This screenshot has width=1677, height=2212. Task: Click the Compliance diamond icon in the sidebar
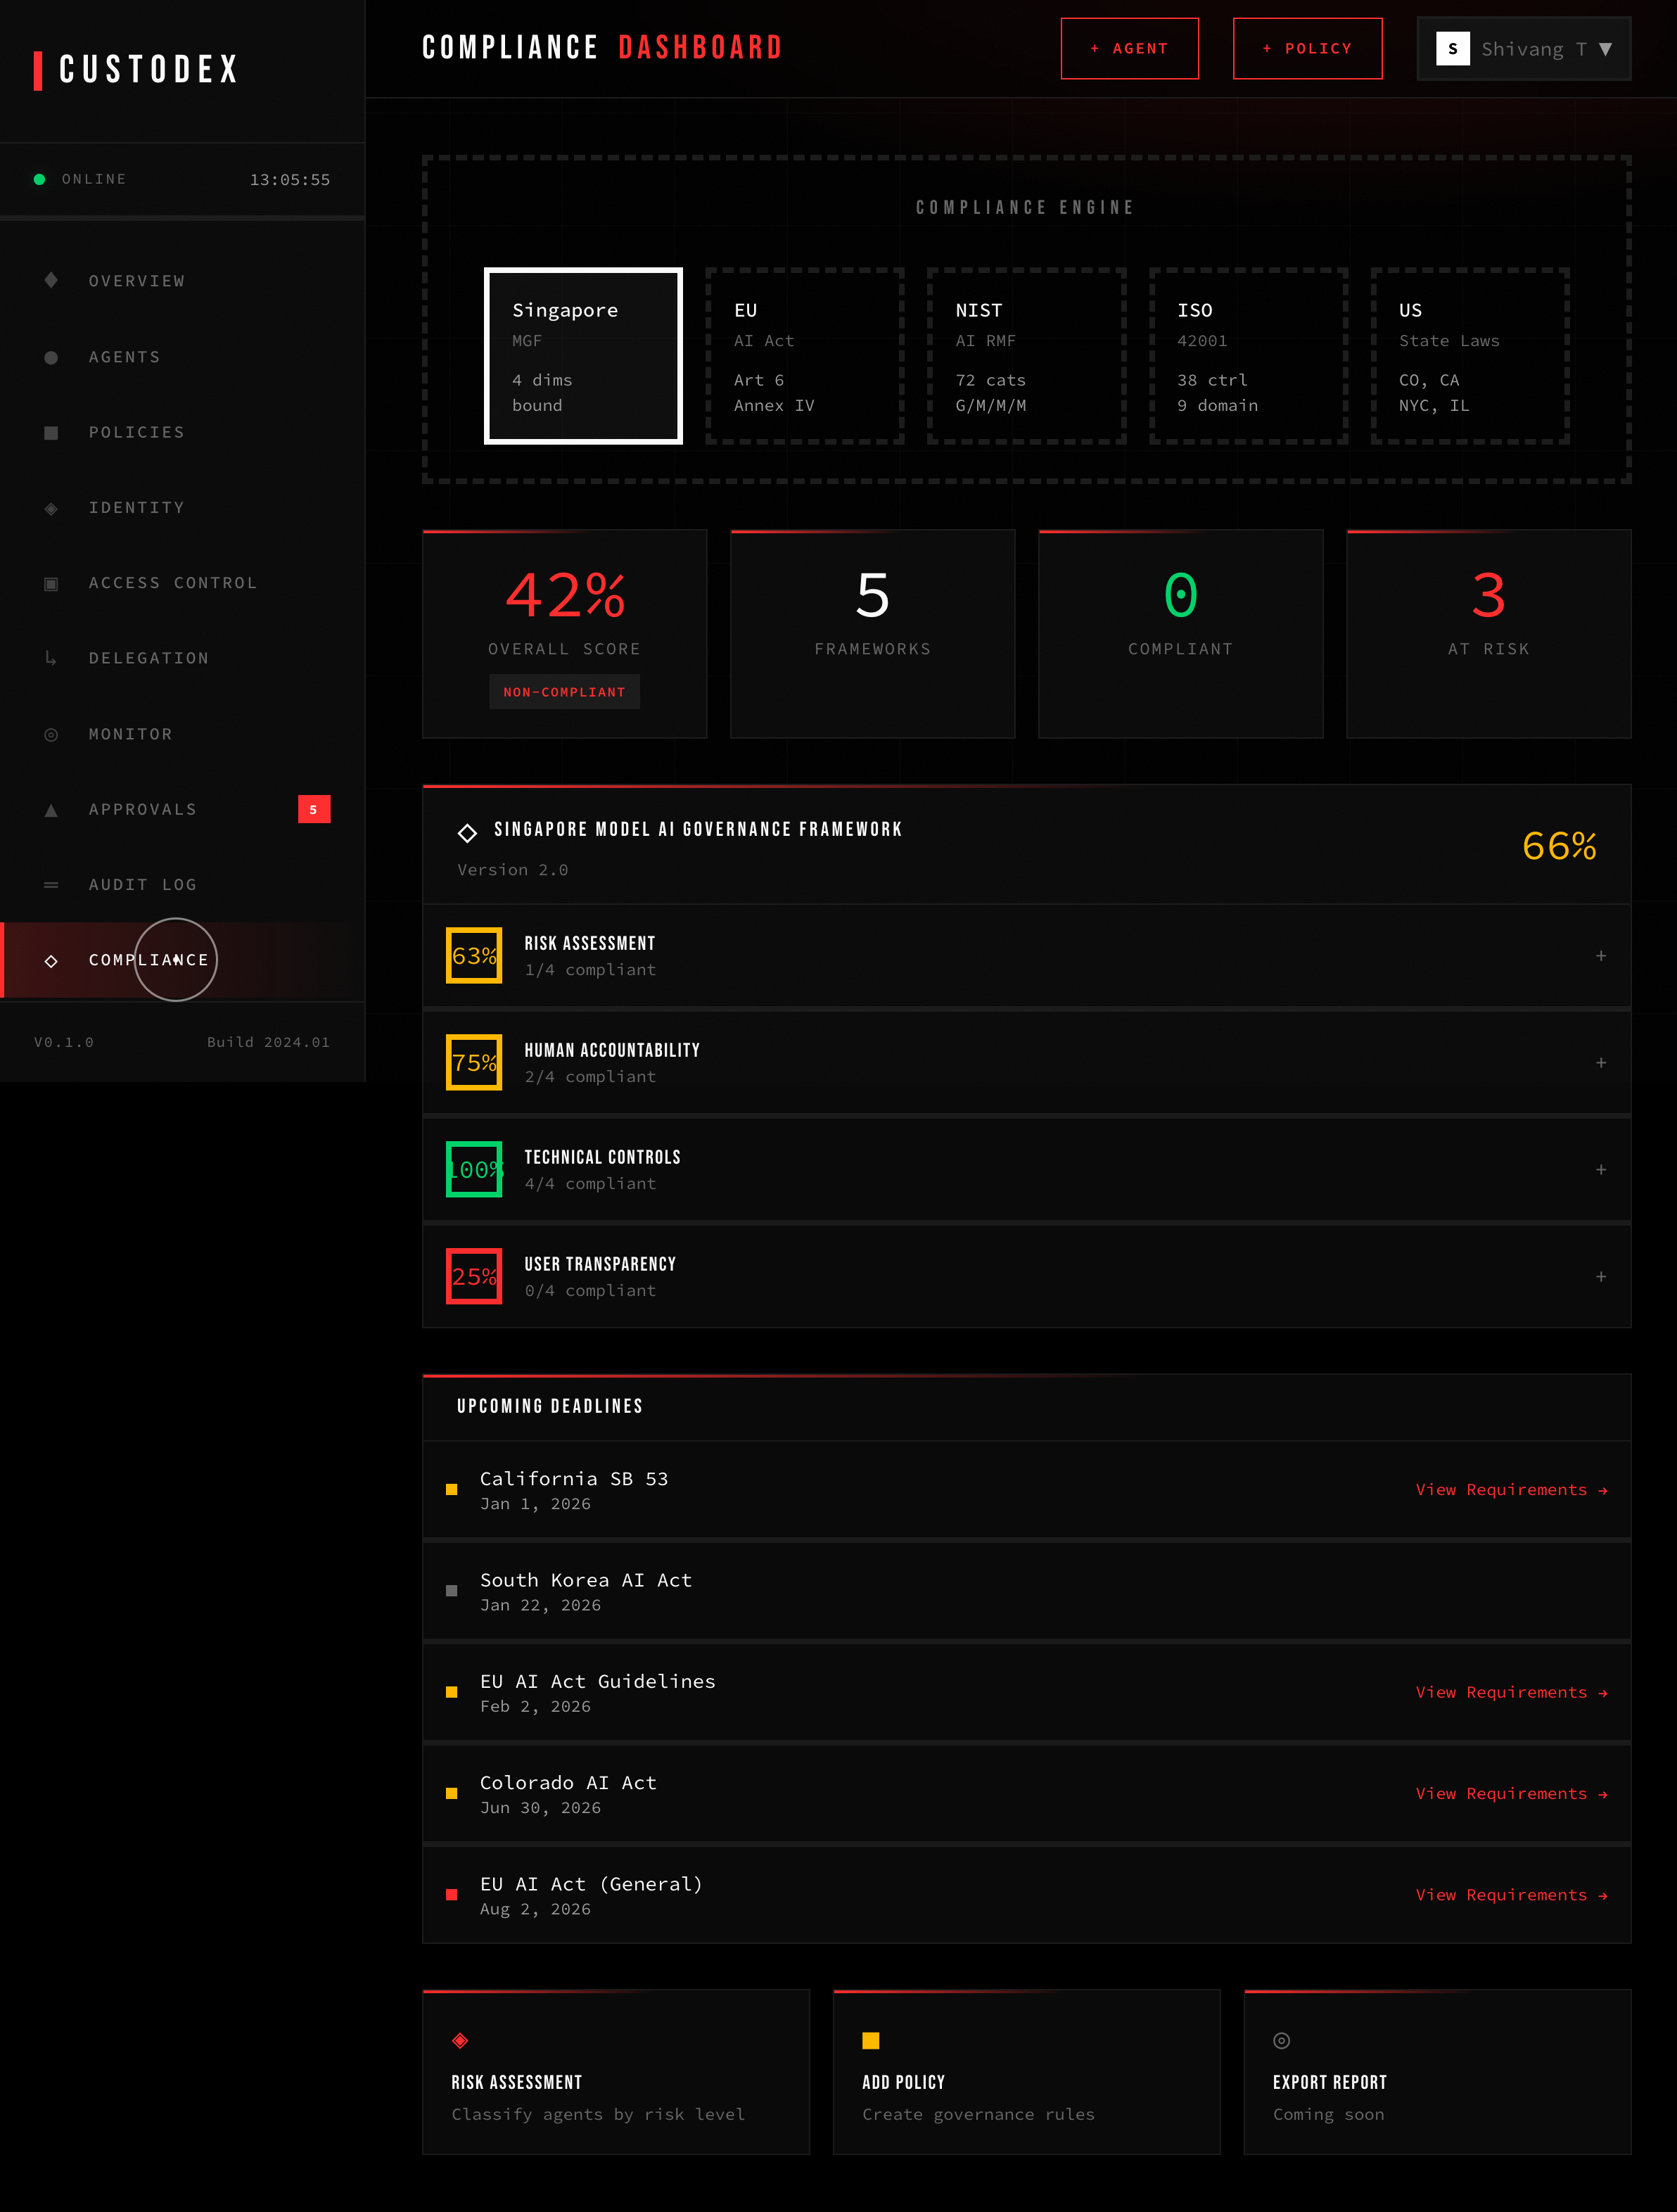(50, 959)
